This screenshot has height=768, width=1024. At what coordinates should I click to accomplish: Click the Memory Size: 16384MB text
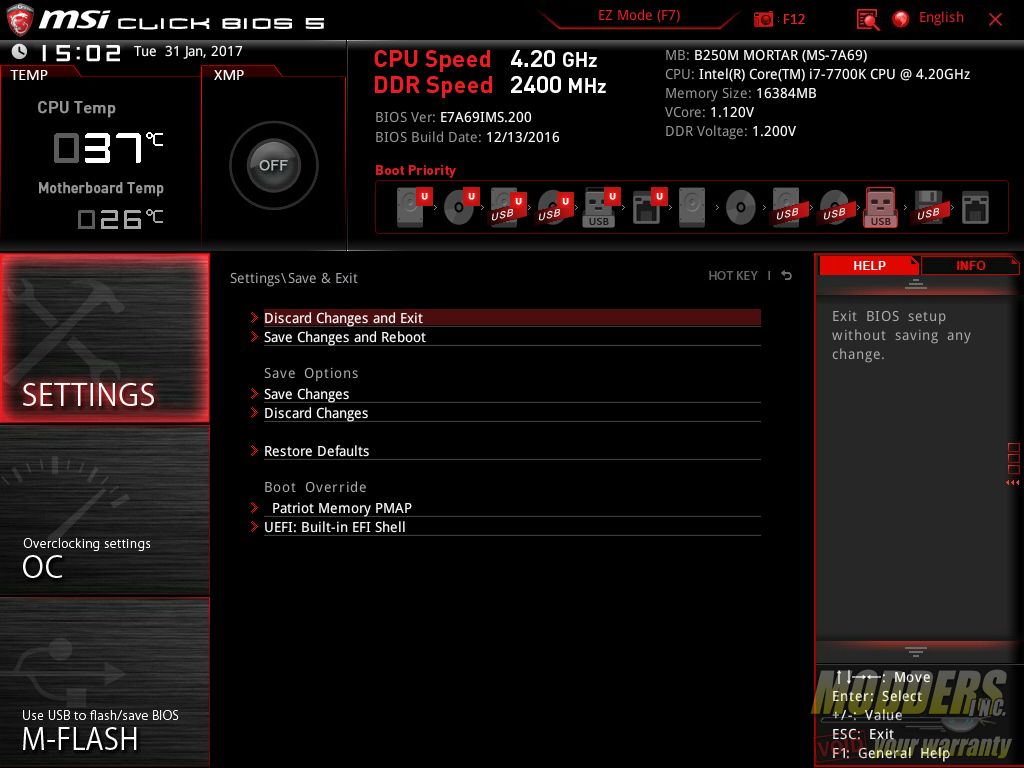click(741, 93)
